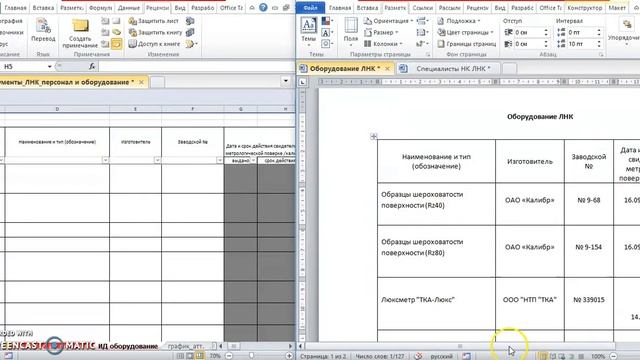Image resolution: width=640 pixels, height=360 pixels.
Task: Click the Excel formula bar input
Action: (x=196, y=66)
